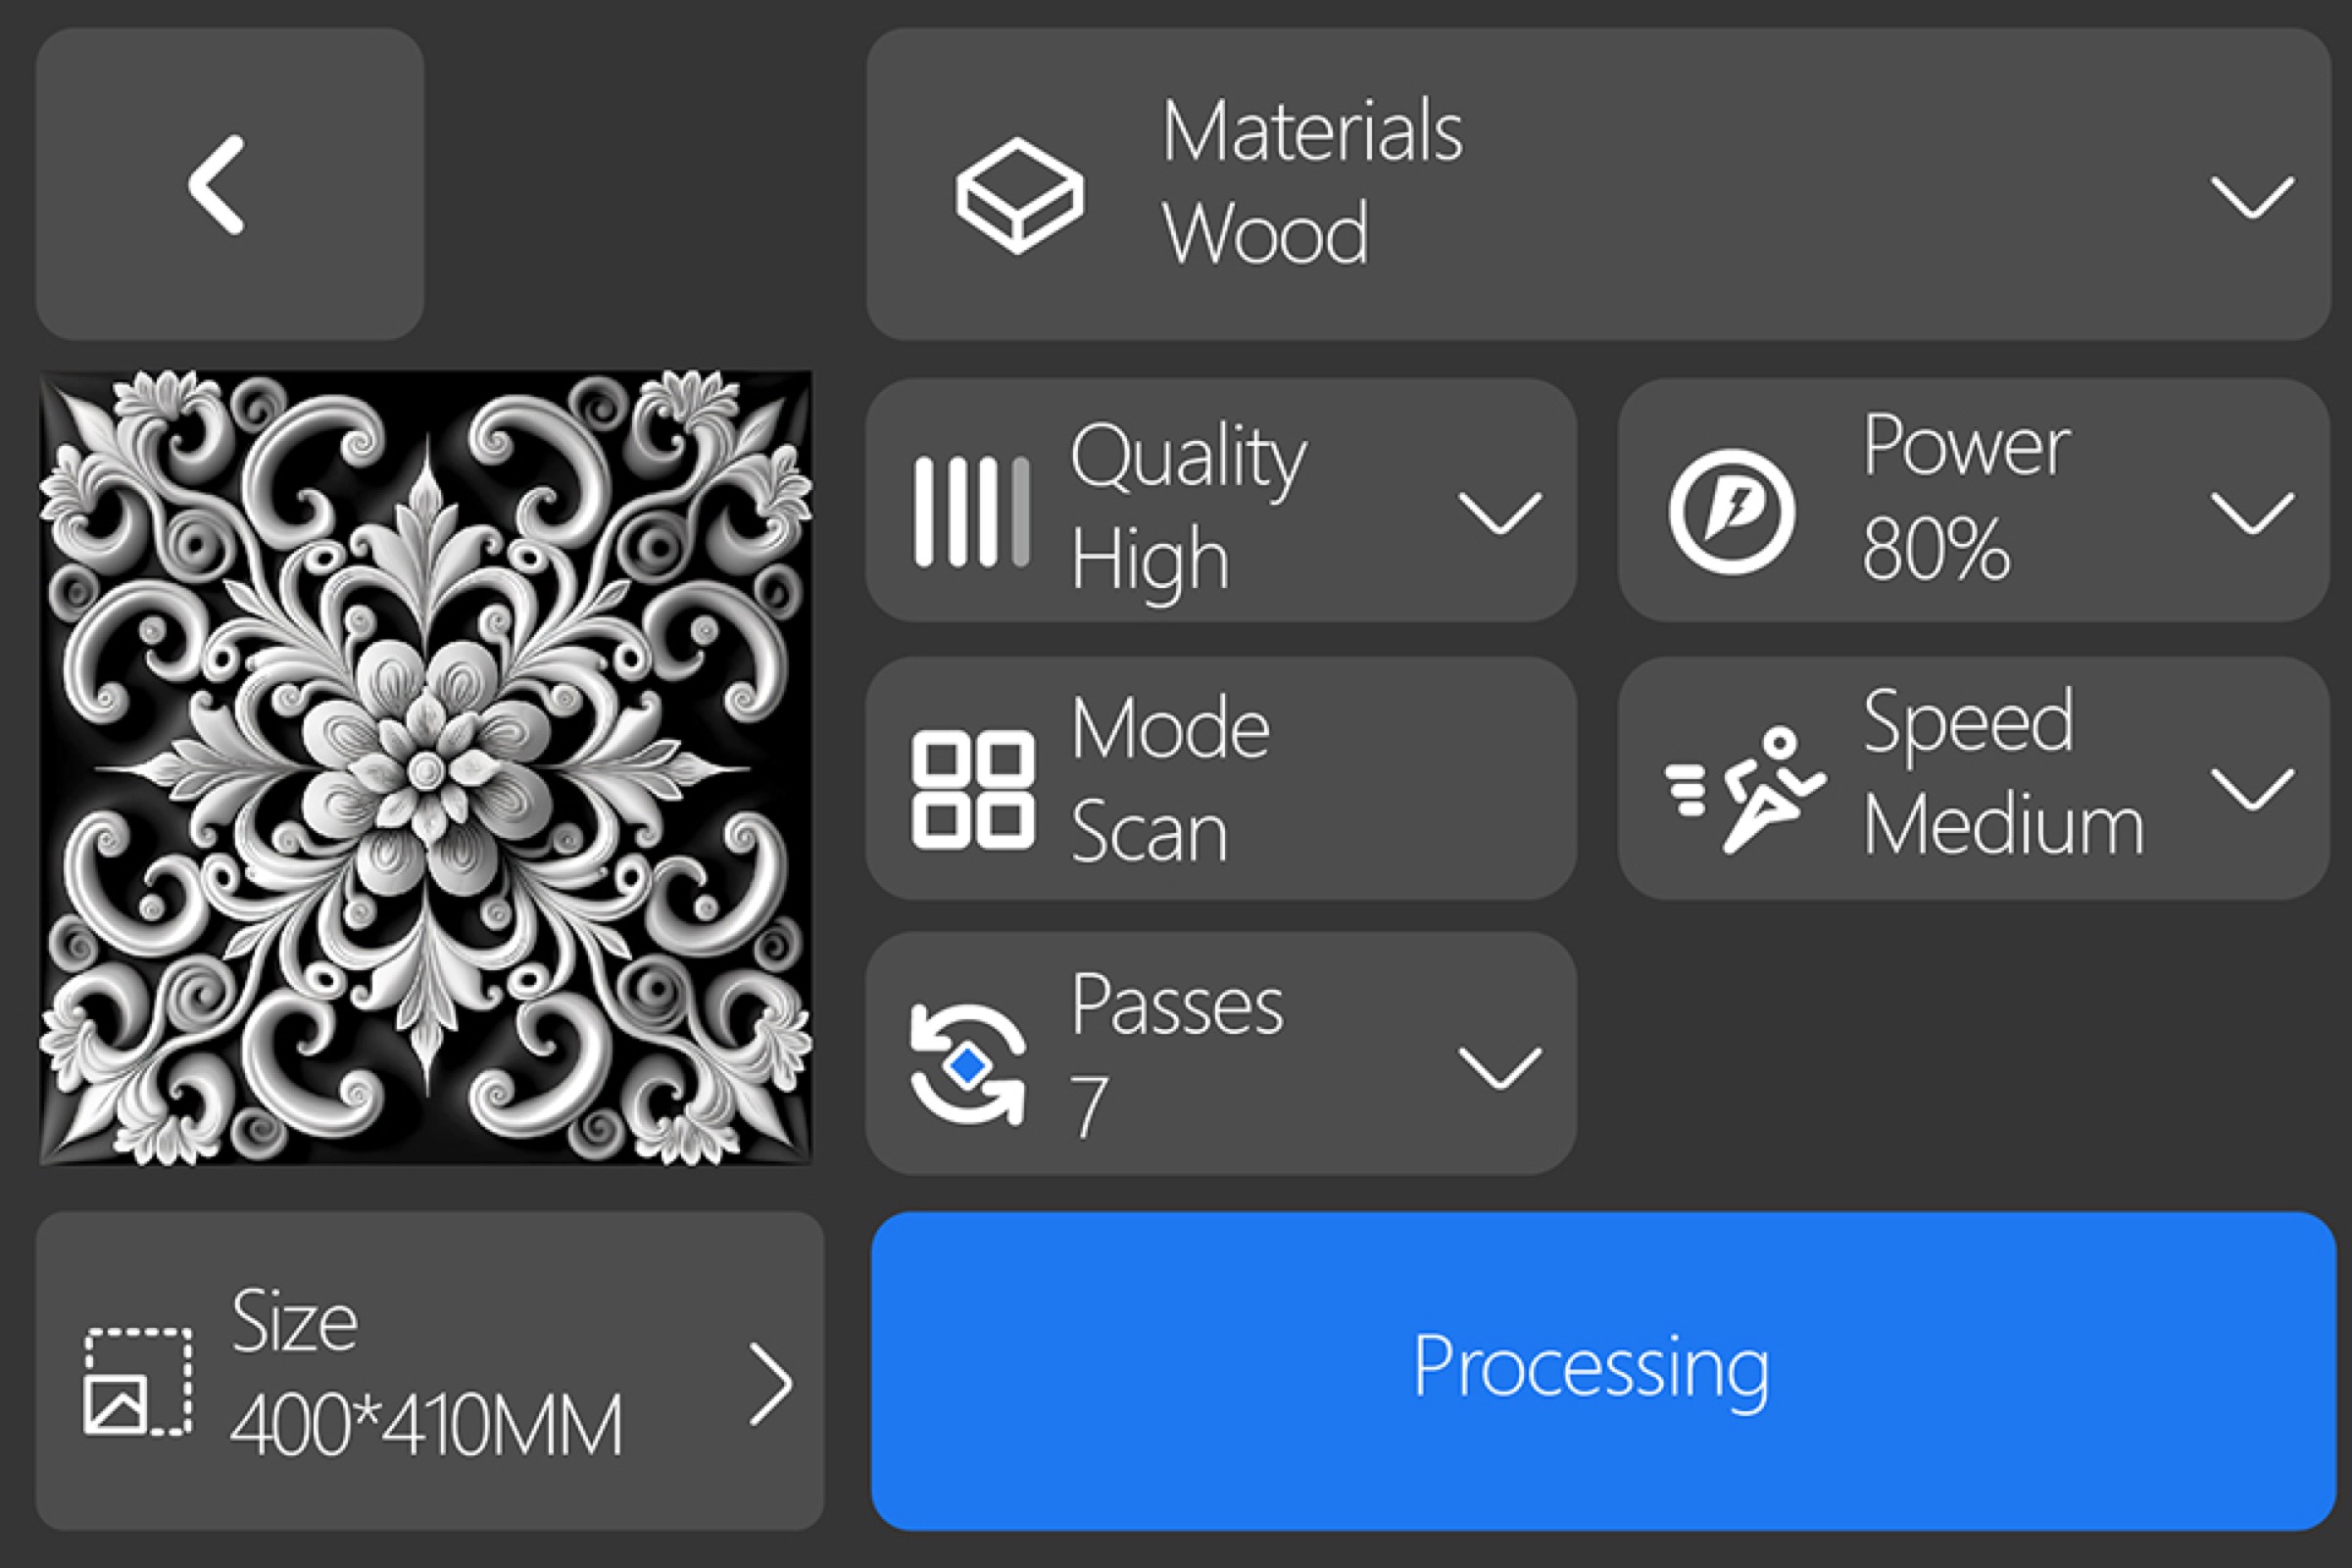Expand the Materials dropdown chevron

click(x=2252, y=197)
